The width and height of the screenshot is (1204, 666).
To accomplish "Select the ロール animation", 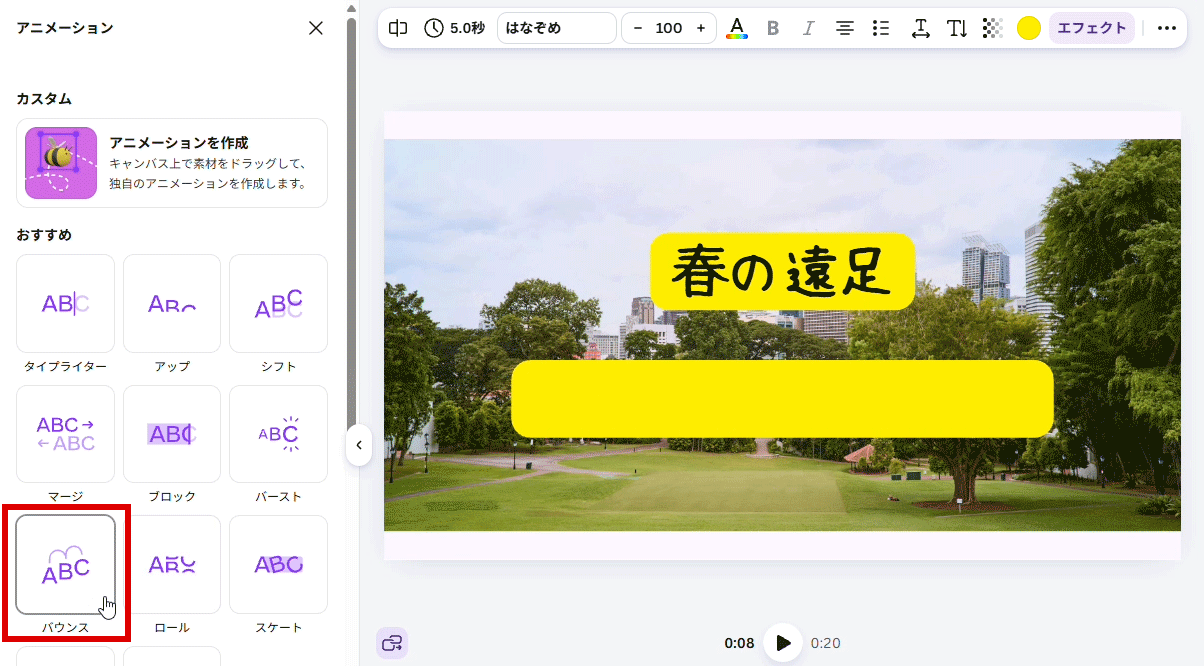I will (x=172, y=565).
